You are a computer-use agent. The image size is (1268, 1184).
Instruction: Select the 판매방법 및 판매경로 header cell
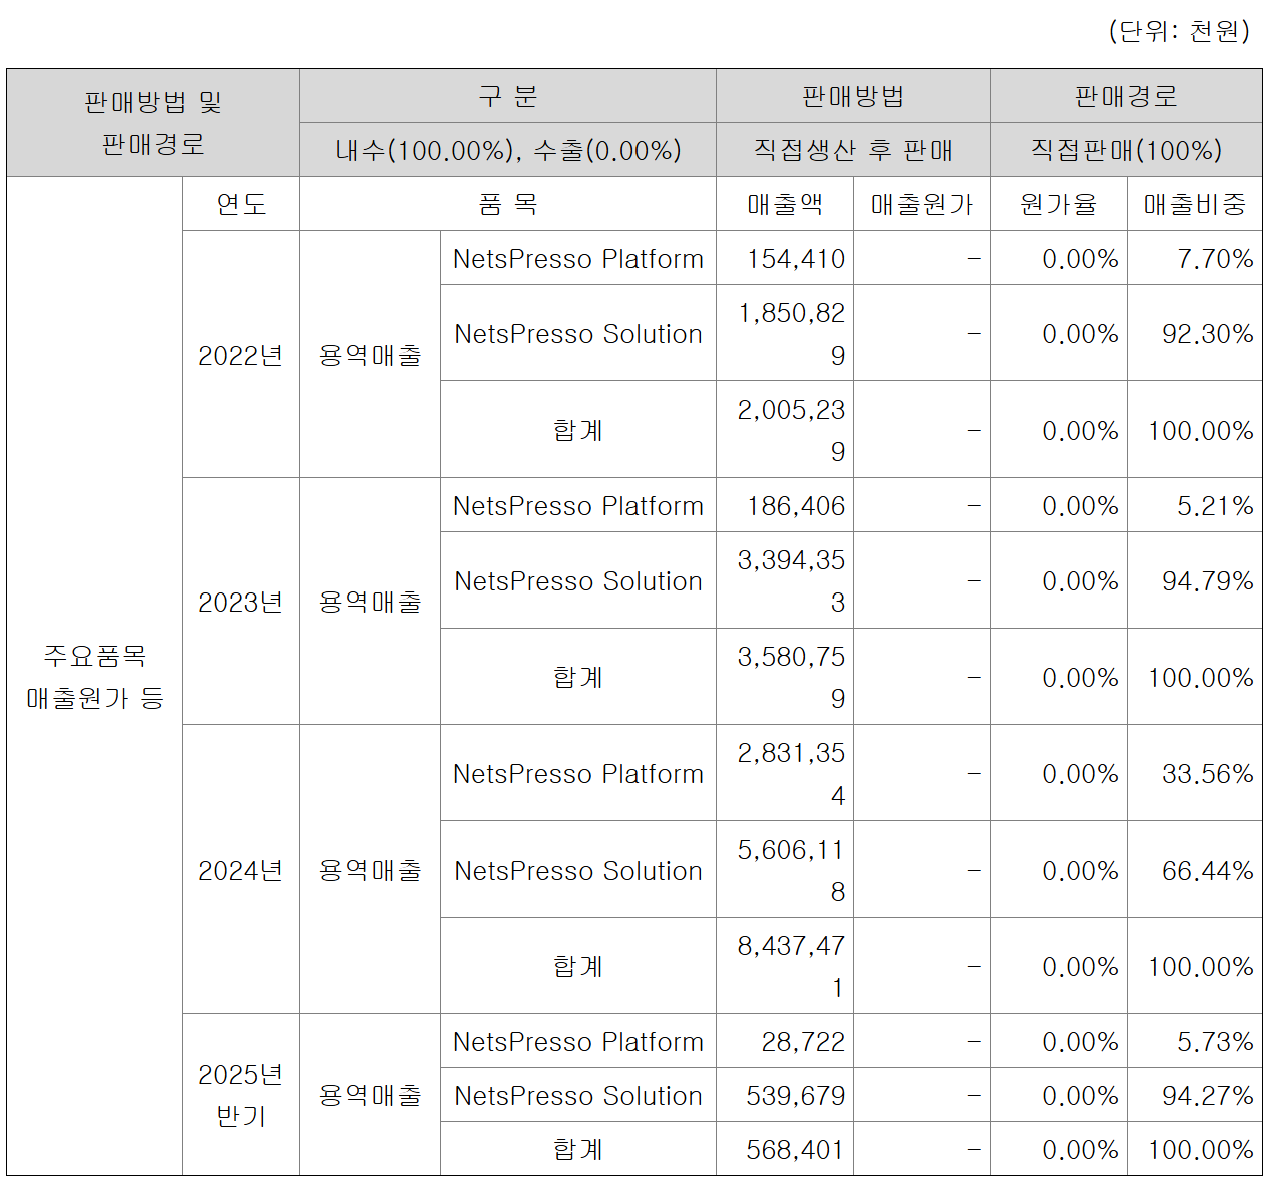click(x=153, y=123)
